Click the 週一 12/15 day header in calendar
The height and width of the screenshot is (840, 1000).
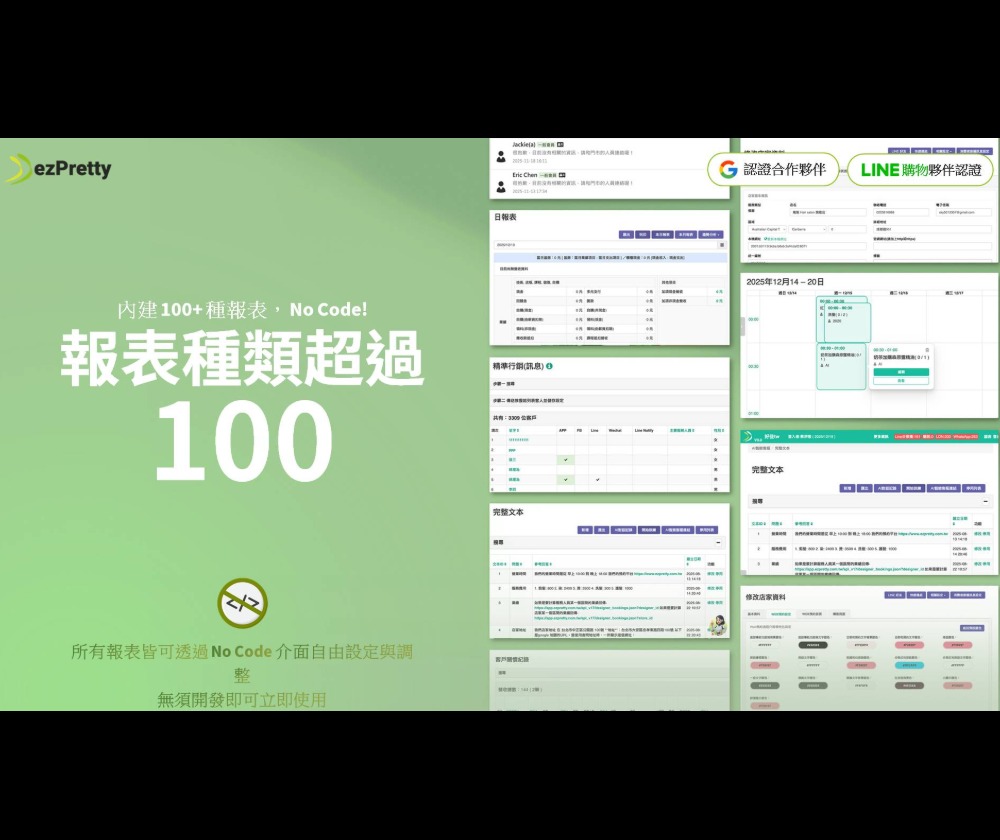click(842, 293)
